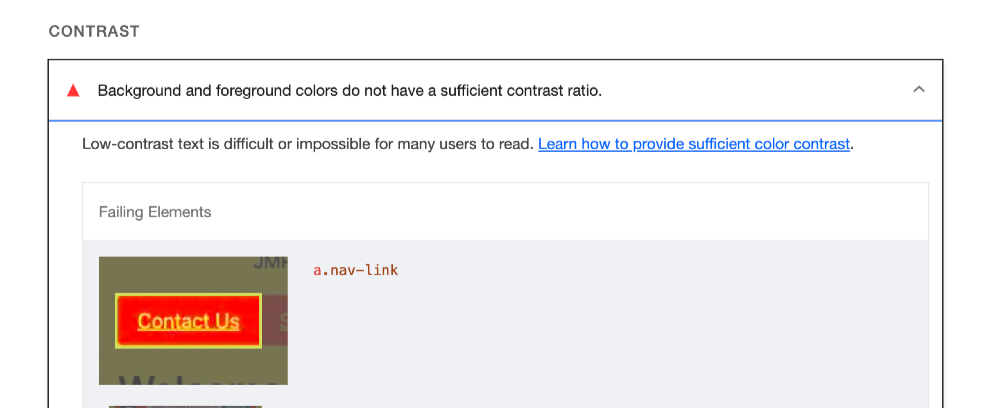Screen dimensions: 1000x408
Task: Open the Contact Us failing element screenshot
Action: 193,320
